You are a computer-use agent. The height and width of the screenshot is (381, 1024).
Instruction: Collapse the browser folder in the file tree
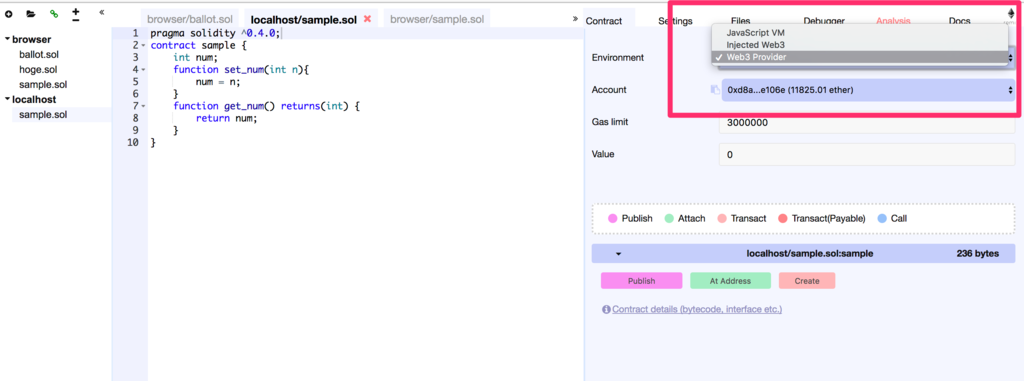pos(7,39)
